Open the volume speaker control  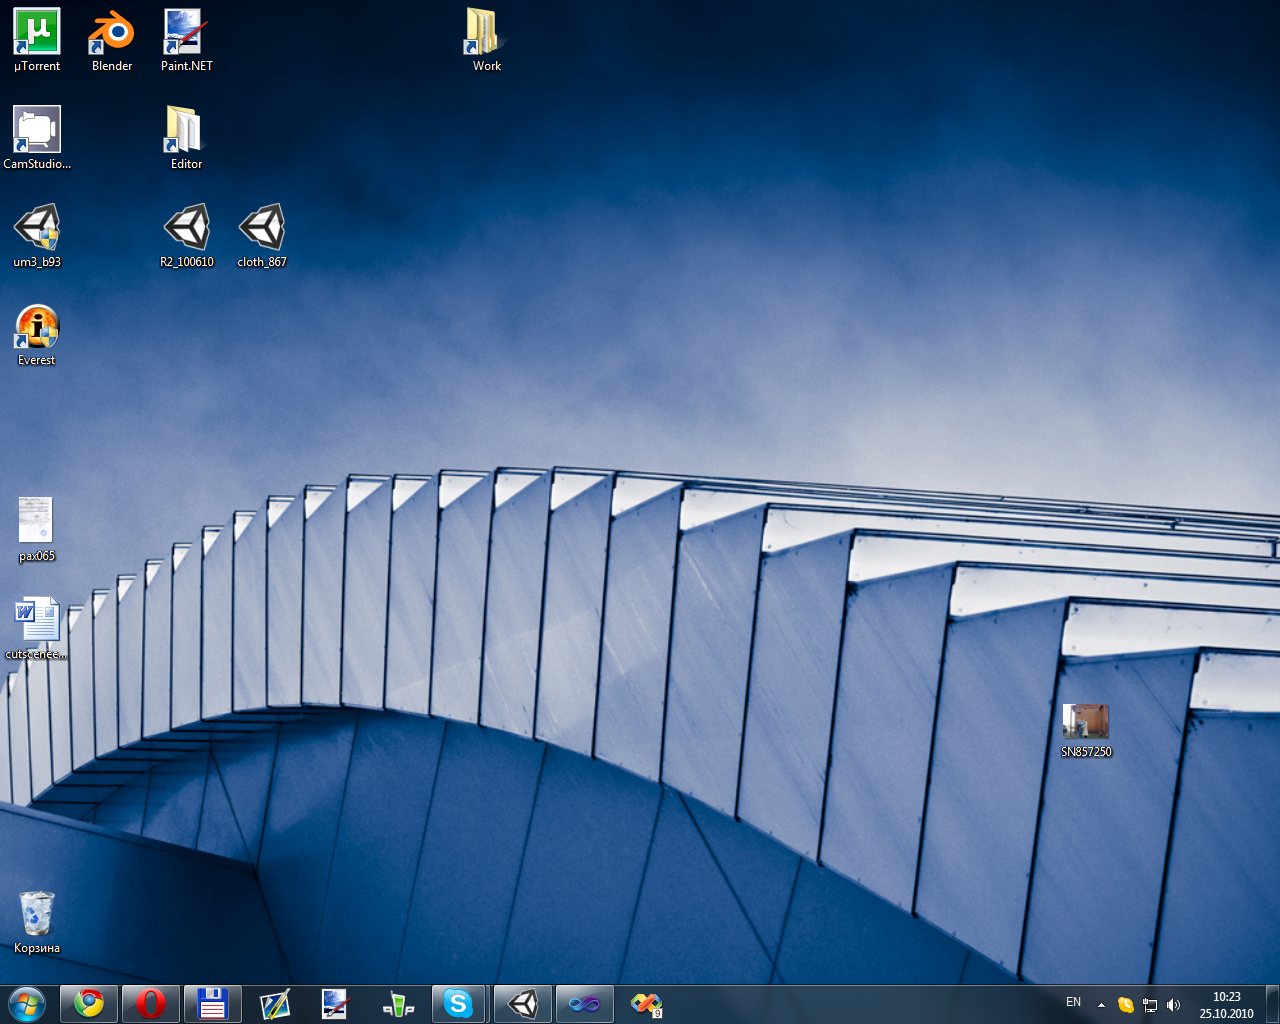pos(1174,1005)
